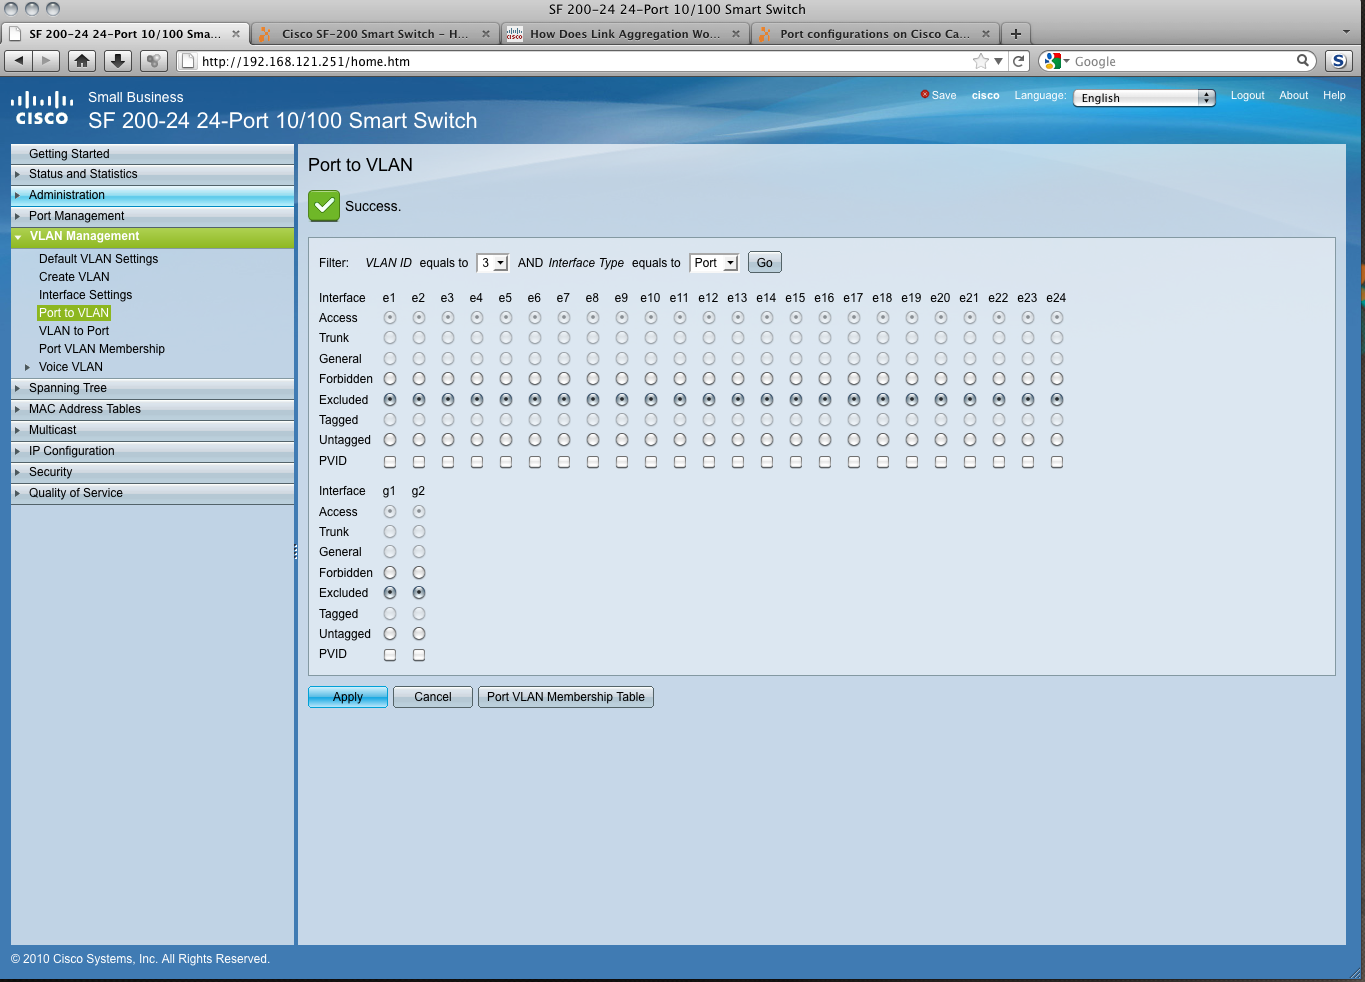Click the magnifier icon in the Google search box
The width and height of the screenshot is (1365, 982).
[1303, 61]
